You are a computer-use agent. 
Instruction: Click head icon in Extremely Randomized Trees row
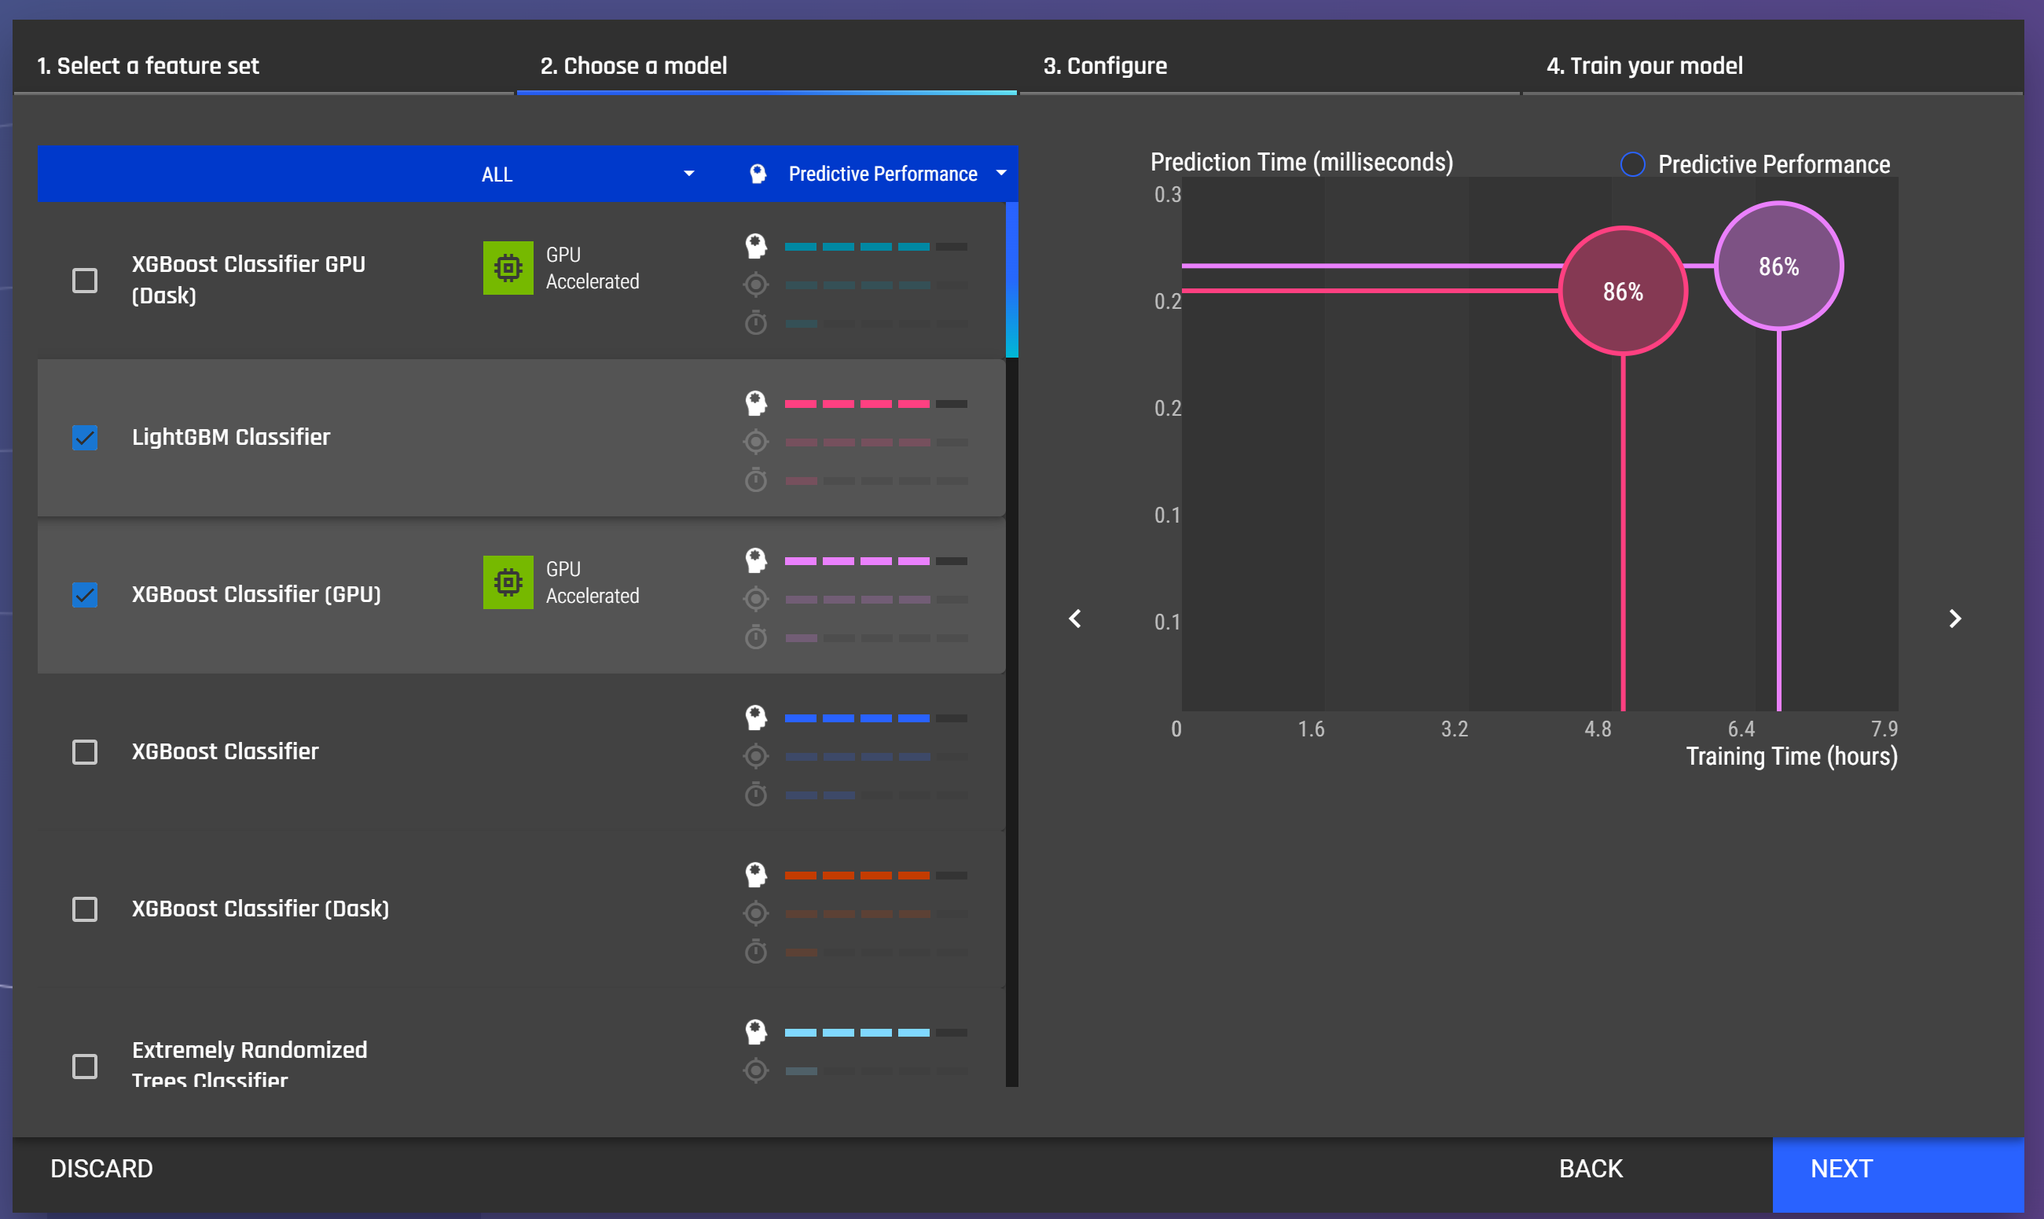(x=756, y=1031)
